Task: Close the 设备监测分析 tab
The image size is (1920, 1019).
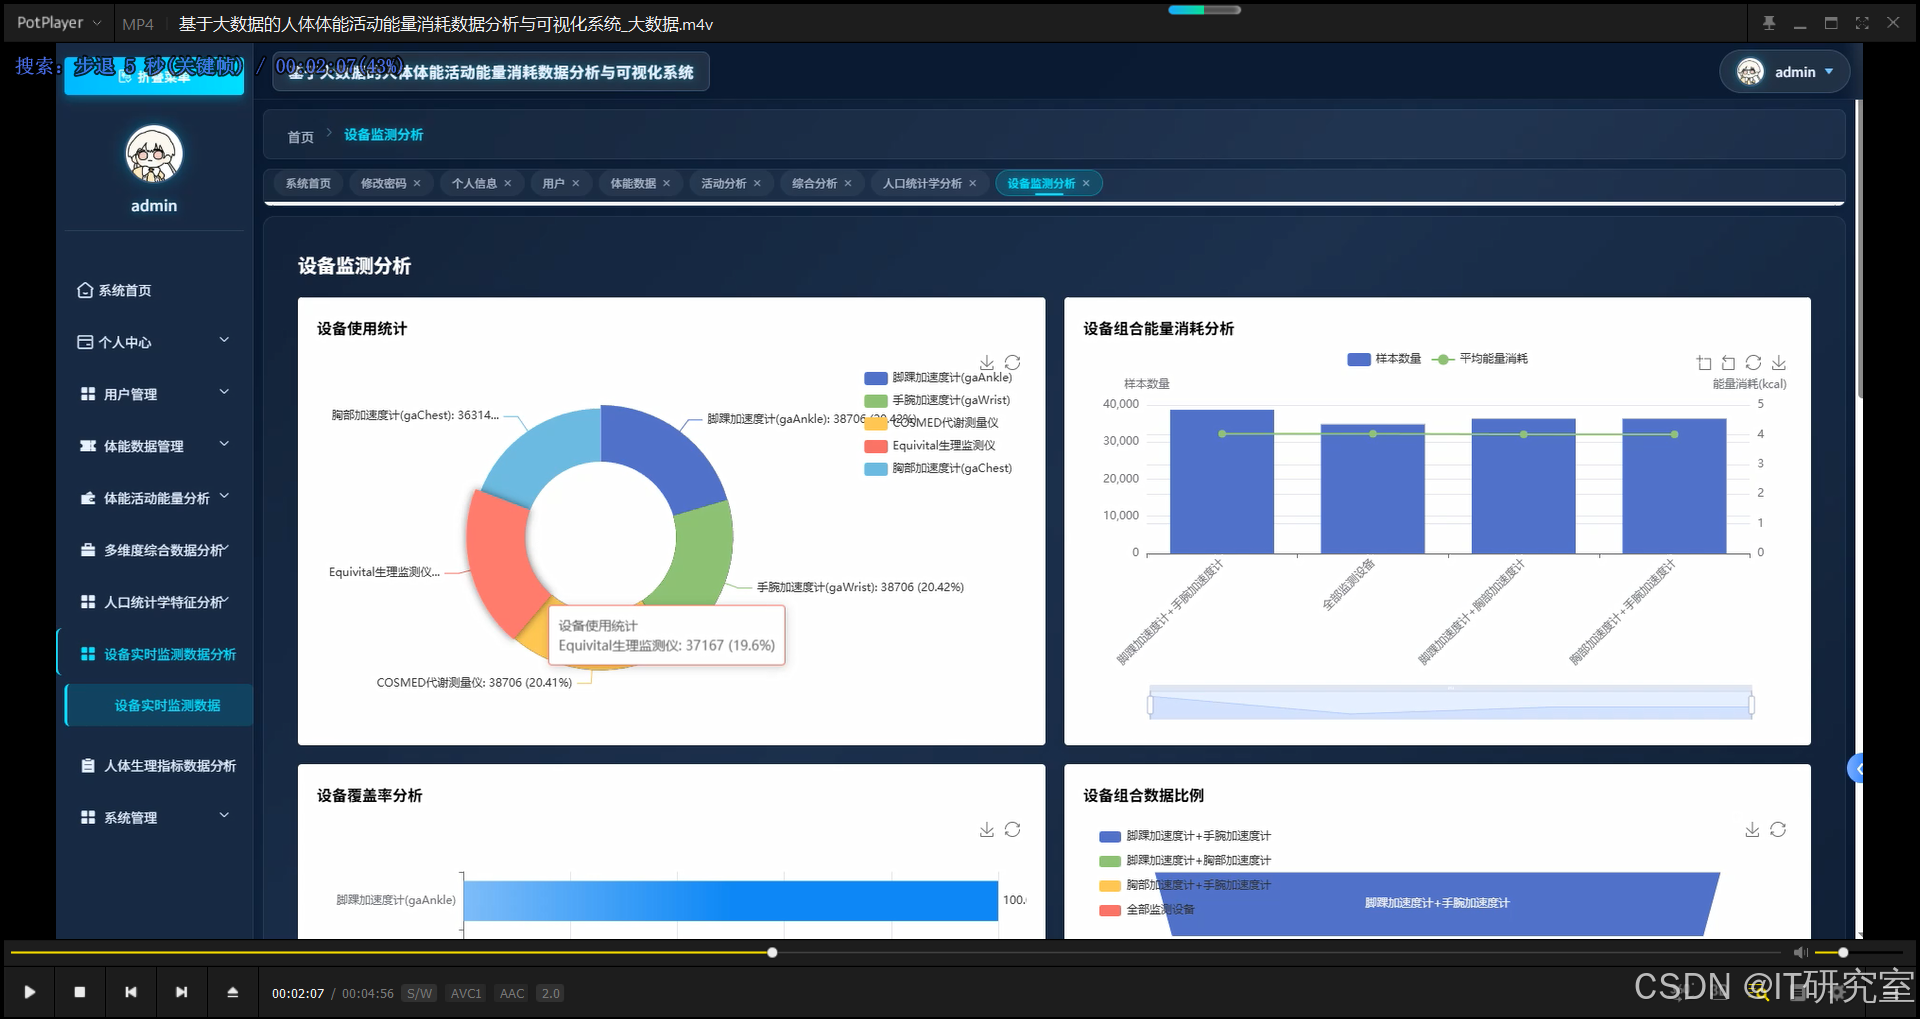Action: pyautogui.click(x=1086, y=183)
